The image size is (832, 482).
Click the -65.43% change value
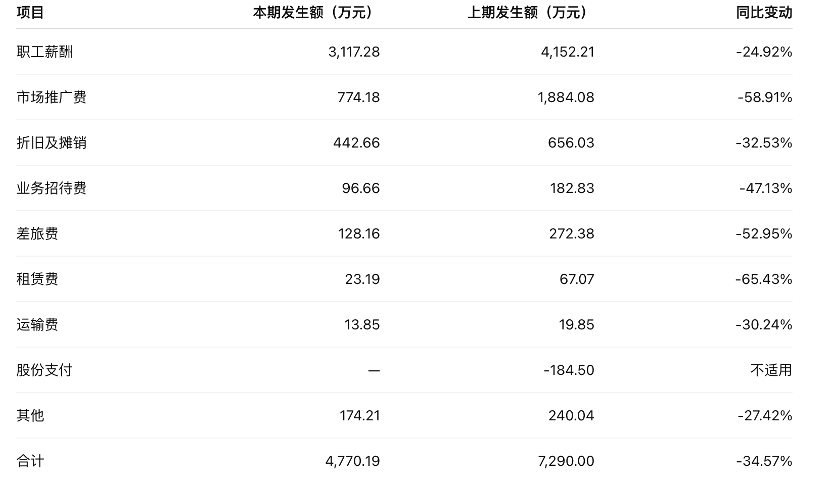763,279
